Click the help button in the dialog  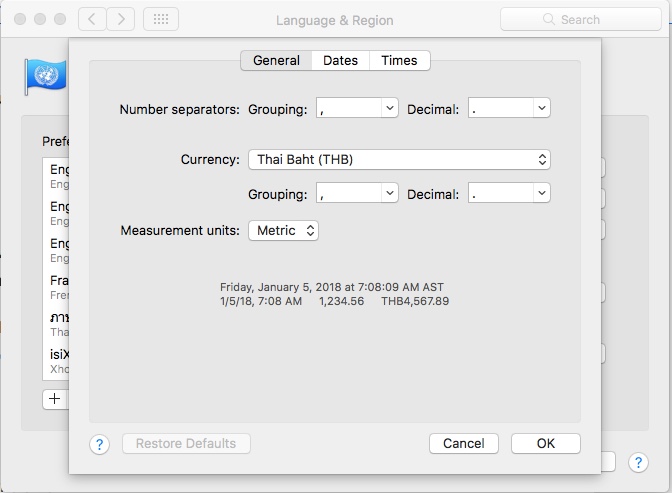99,444
